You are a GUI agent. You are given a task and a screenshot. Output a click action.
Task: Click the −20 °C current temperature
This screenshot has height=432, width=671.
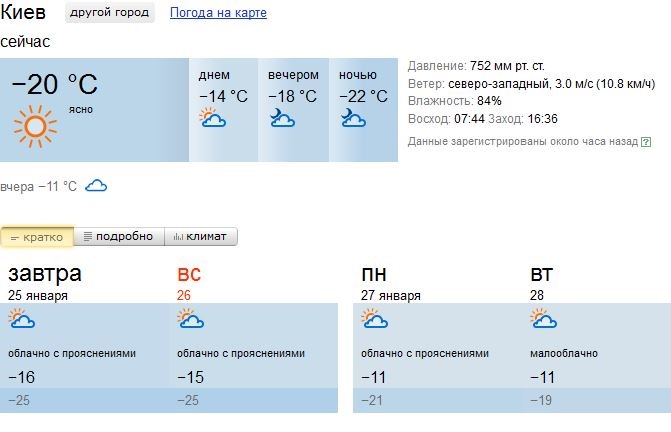[x=55, y=84]
